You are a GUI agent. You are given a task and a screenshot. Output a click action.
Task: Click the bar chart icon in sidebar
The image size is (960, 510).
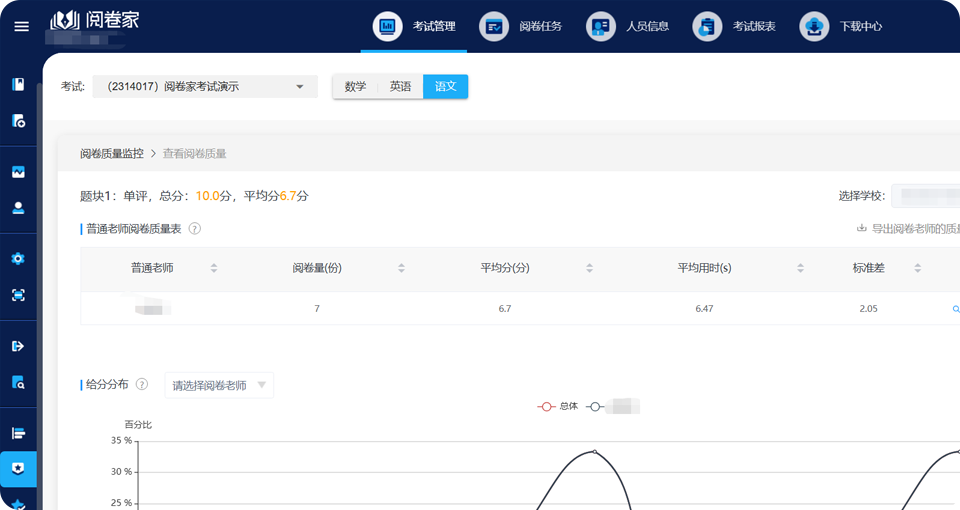(x=18, y=433)
